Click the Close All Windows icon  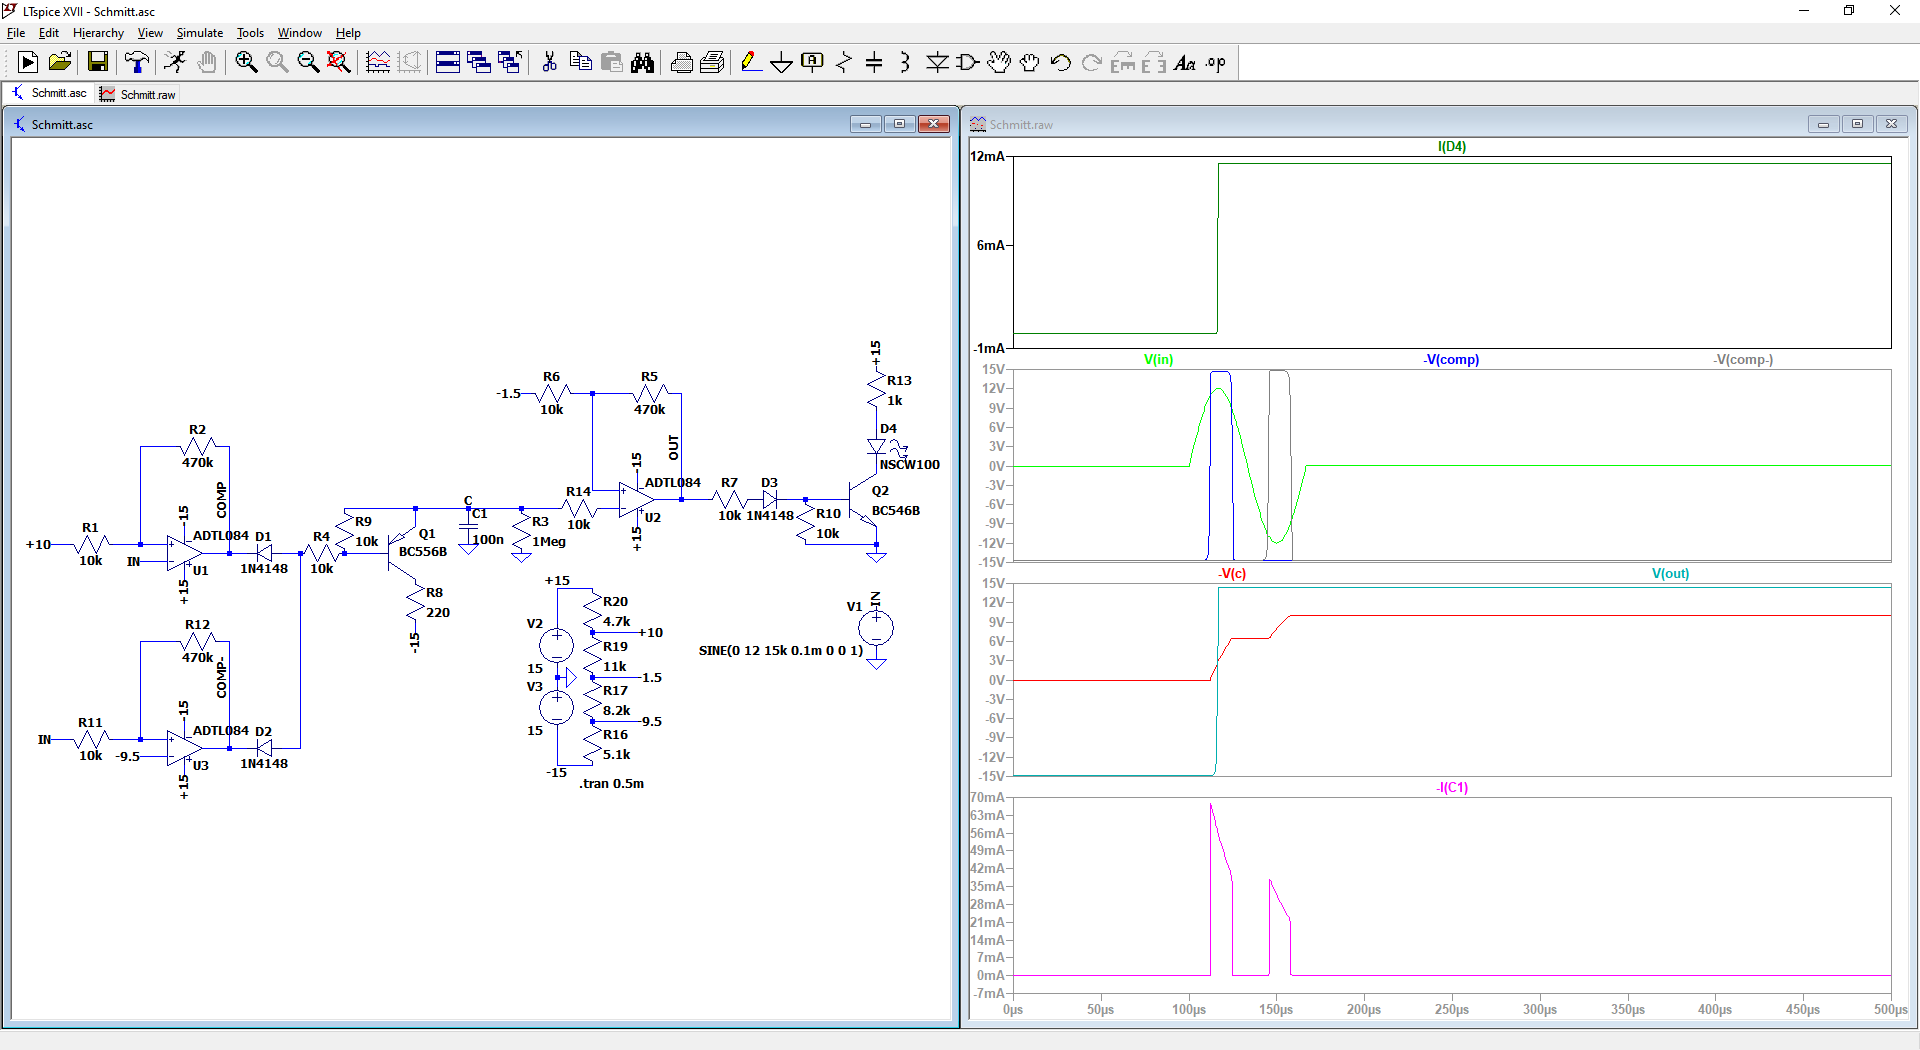tap(510, 63)
